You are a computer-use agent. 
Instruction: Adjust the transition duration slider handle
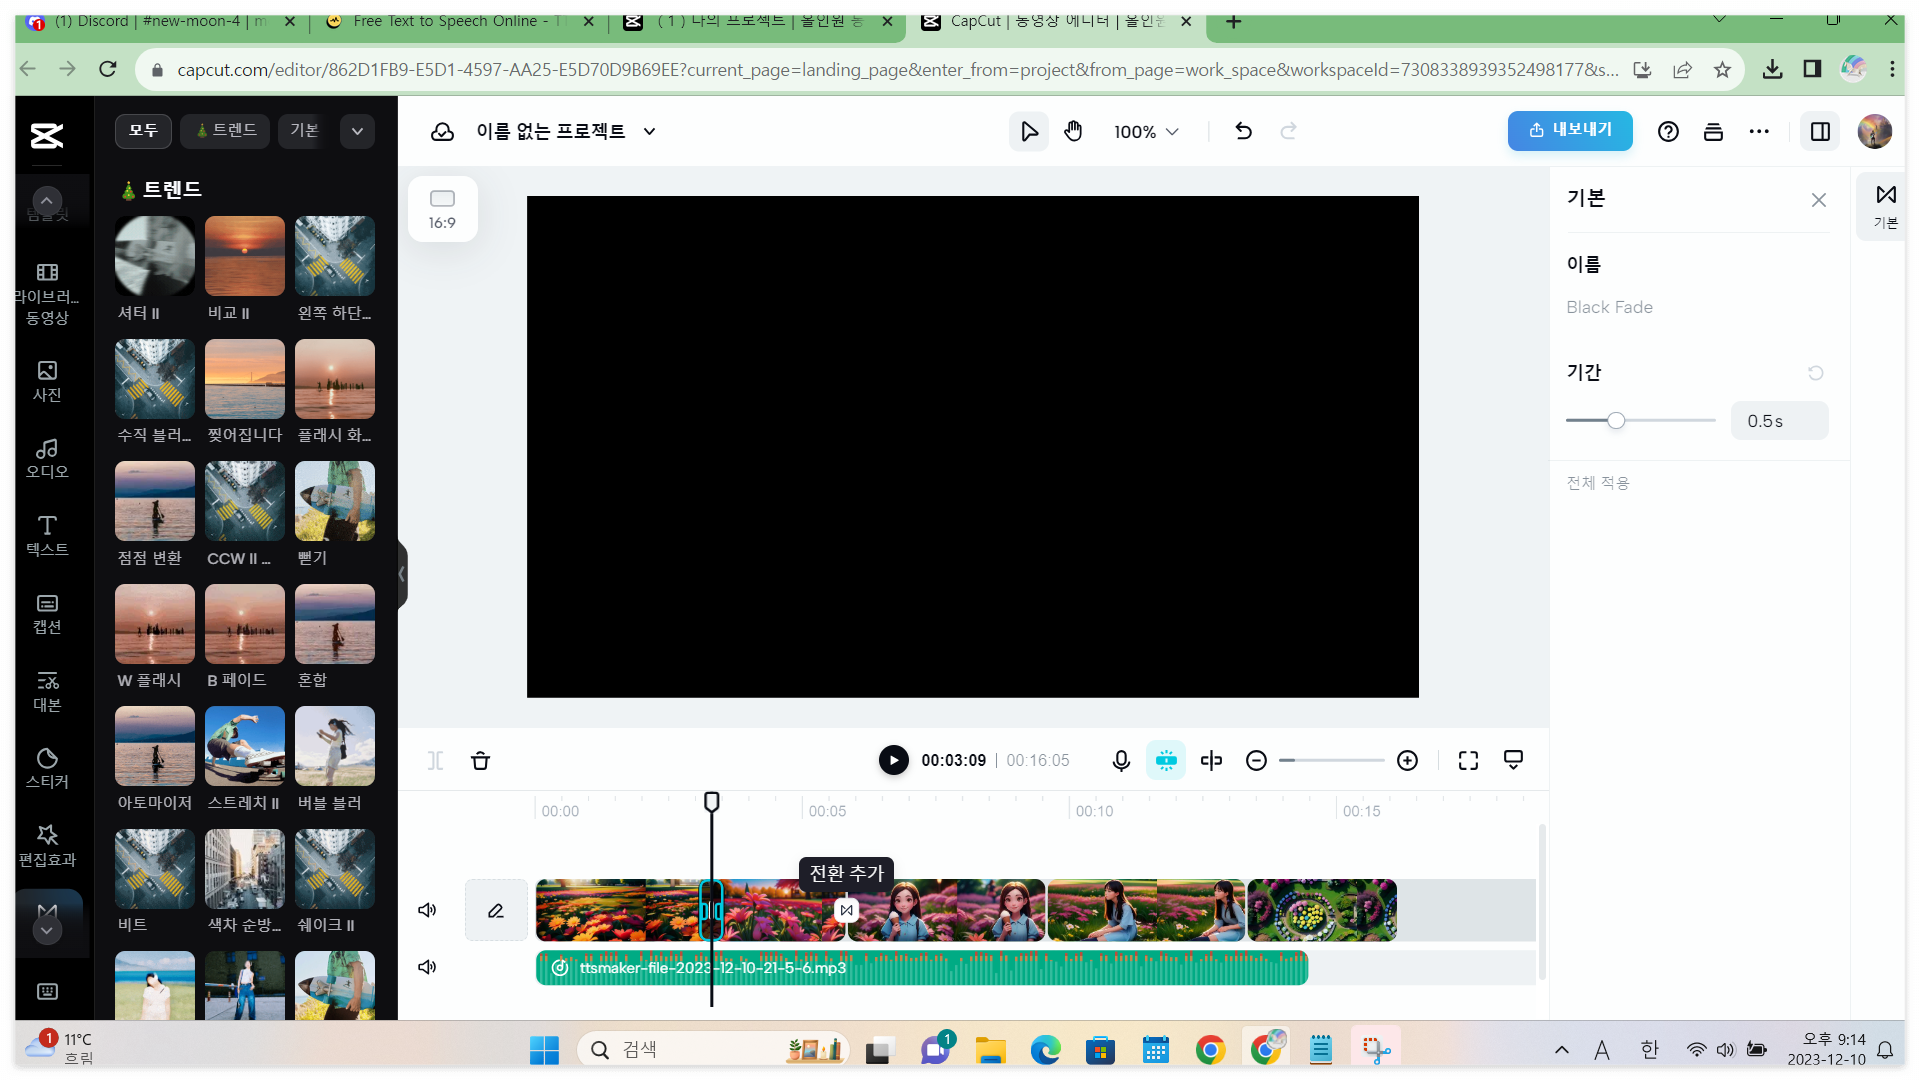point(1616,421)
